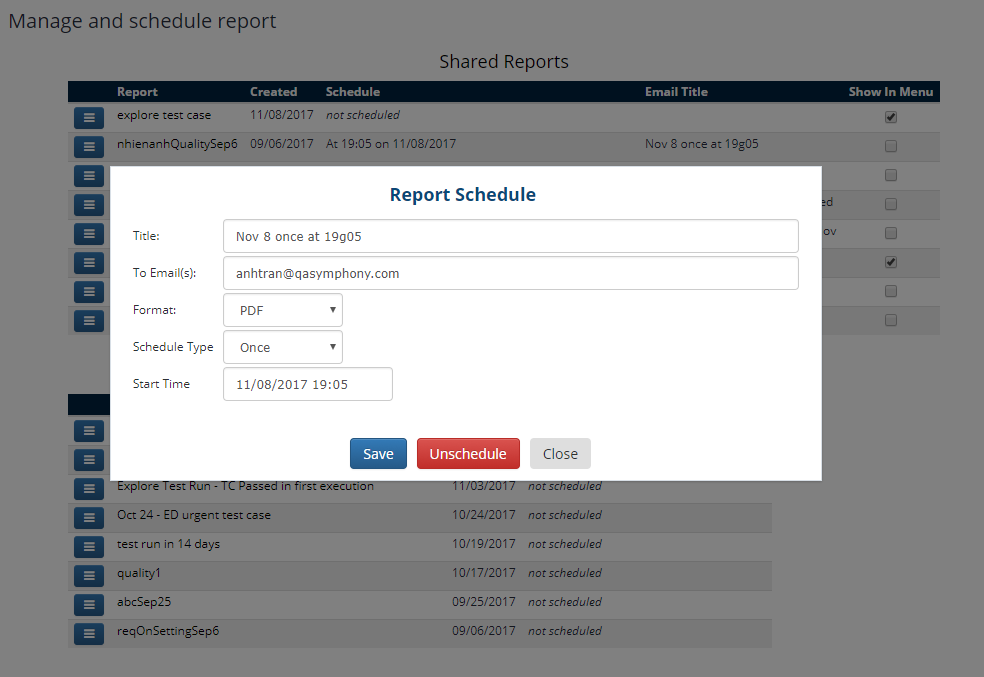The width and height of the screenshot is (984, 677).
Task: Save the report schedule
Action: click(378, 453)
